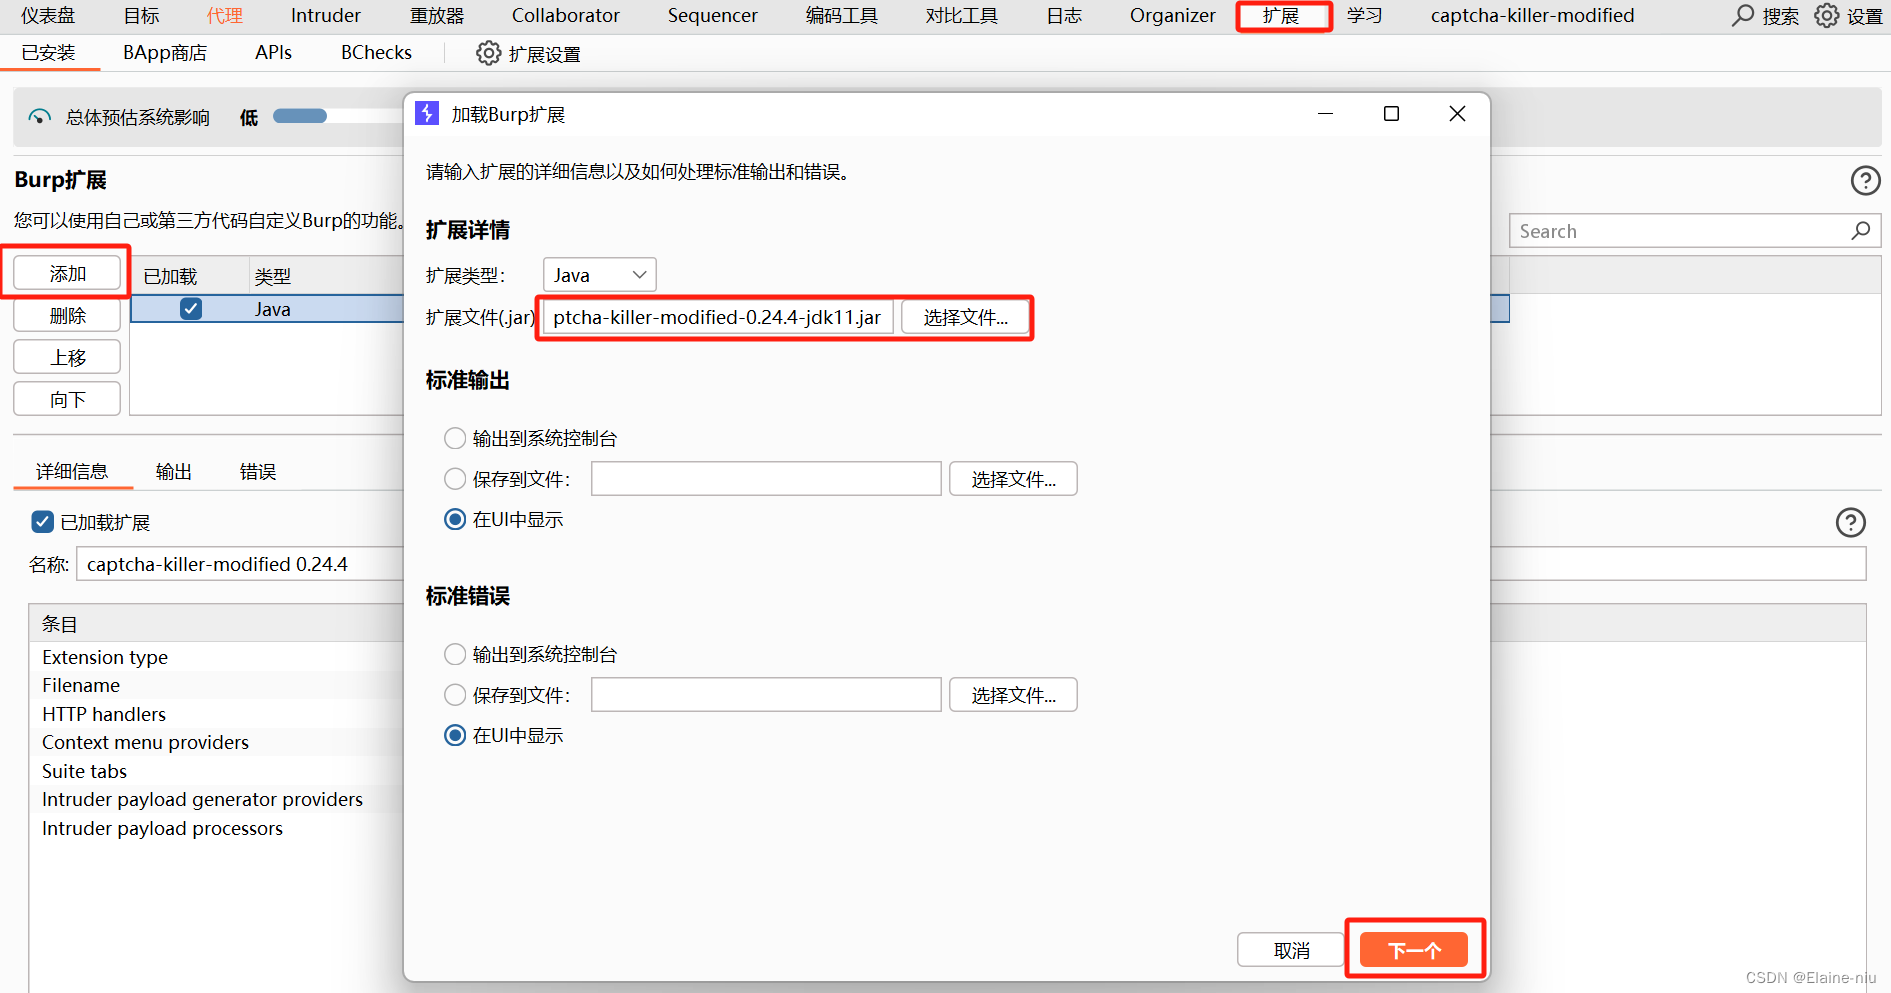
Task: Click the 已加载 column header
Action: [189, 276]
